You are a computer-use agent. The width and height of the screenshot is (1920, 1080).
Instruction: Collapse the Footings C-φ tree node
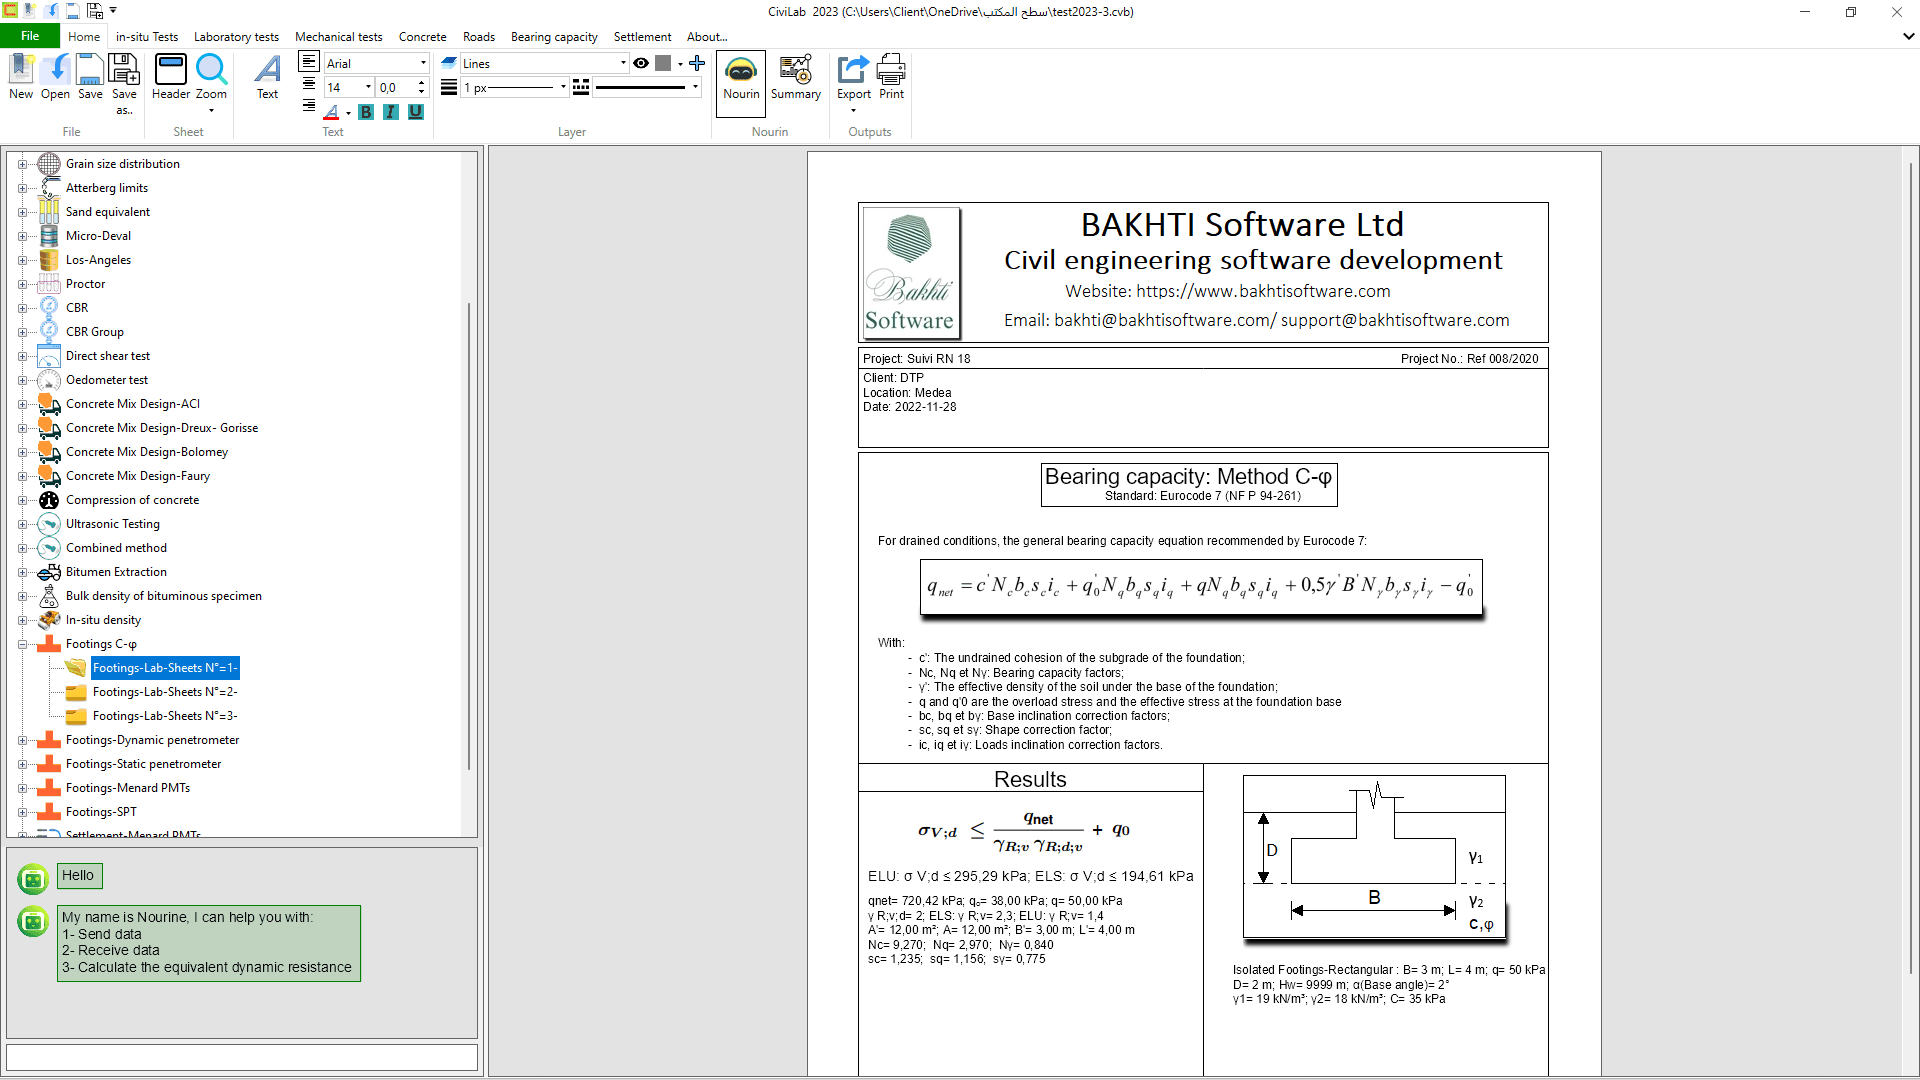22,644
